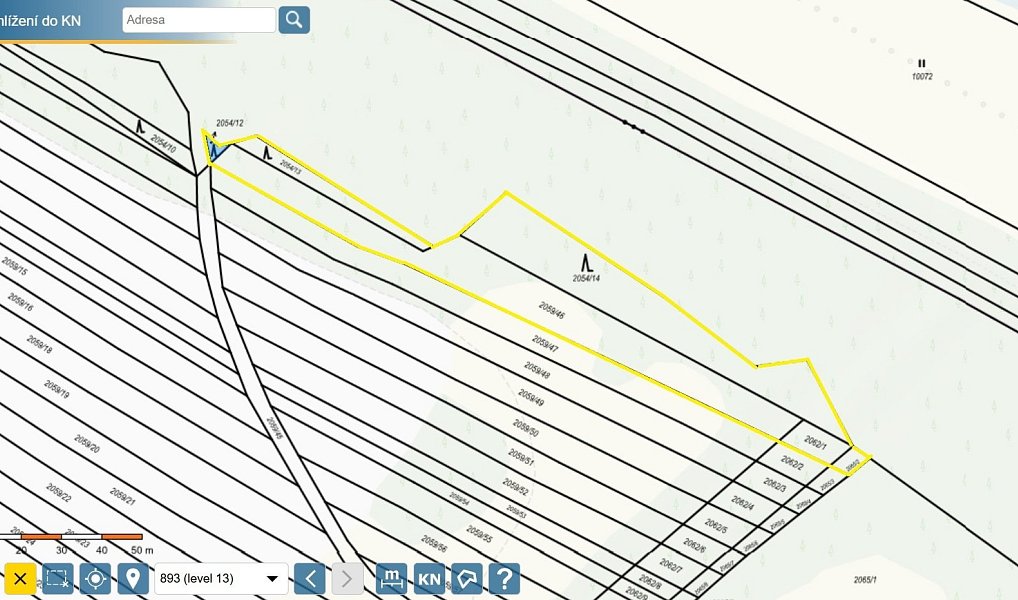Click parcel label 2054/14
Viewport: 1018px width, 600px height.
[x=586, y=278]
